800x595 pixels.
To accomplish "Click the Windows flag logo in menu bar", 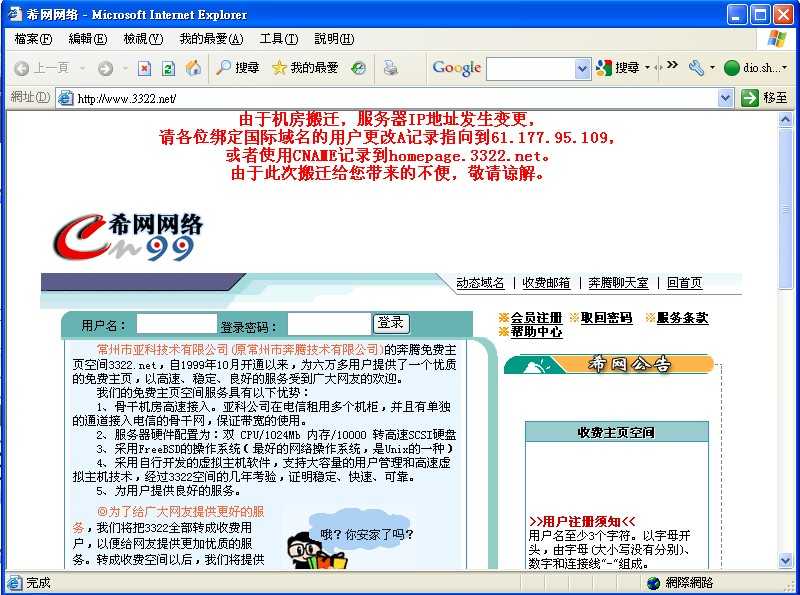I will (x=777, y=39).
